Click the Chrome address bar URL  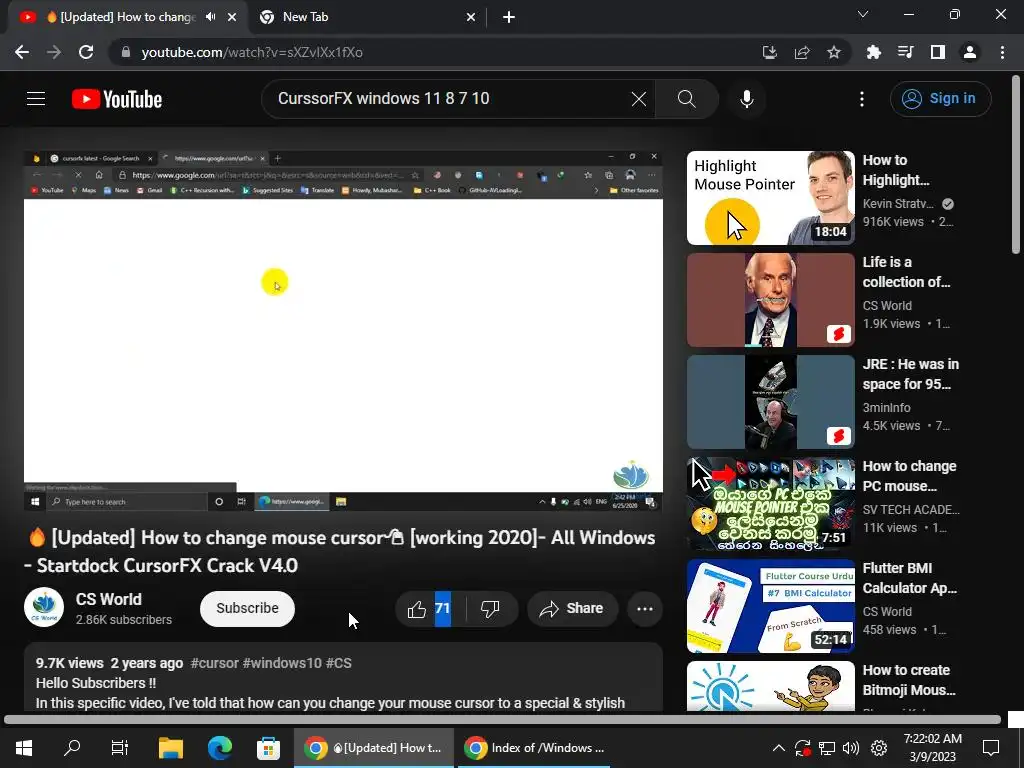coord(252,52)
